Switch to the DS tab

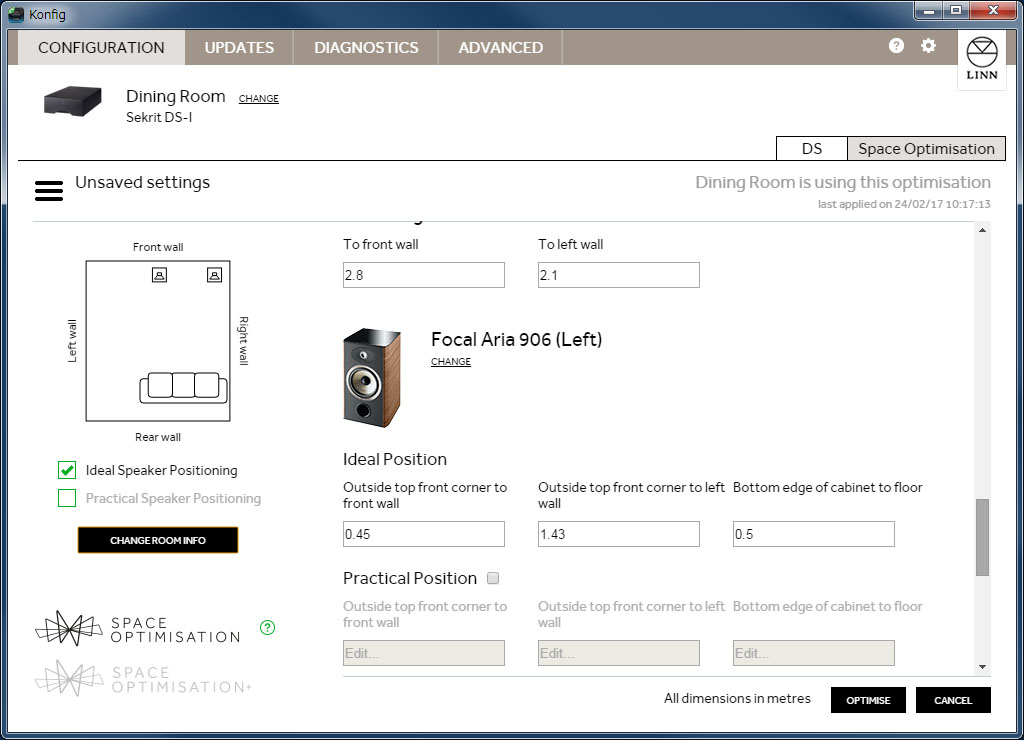click(812, 148)
